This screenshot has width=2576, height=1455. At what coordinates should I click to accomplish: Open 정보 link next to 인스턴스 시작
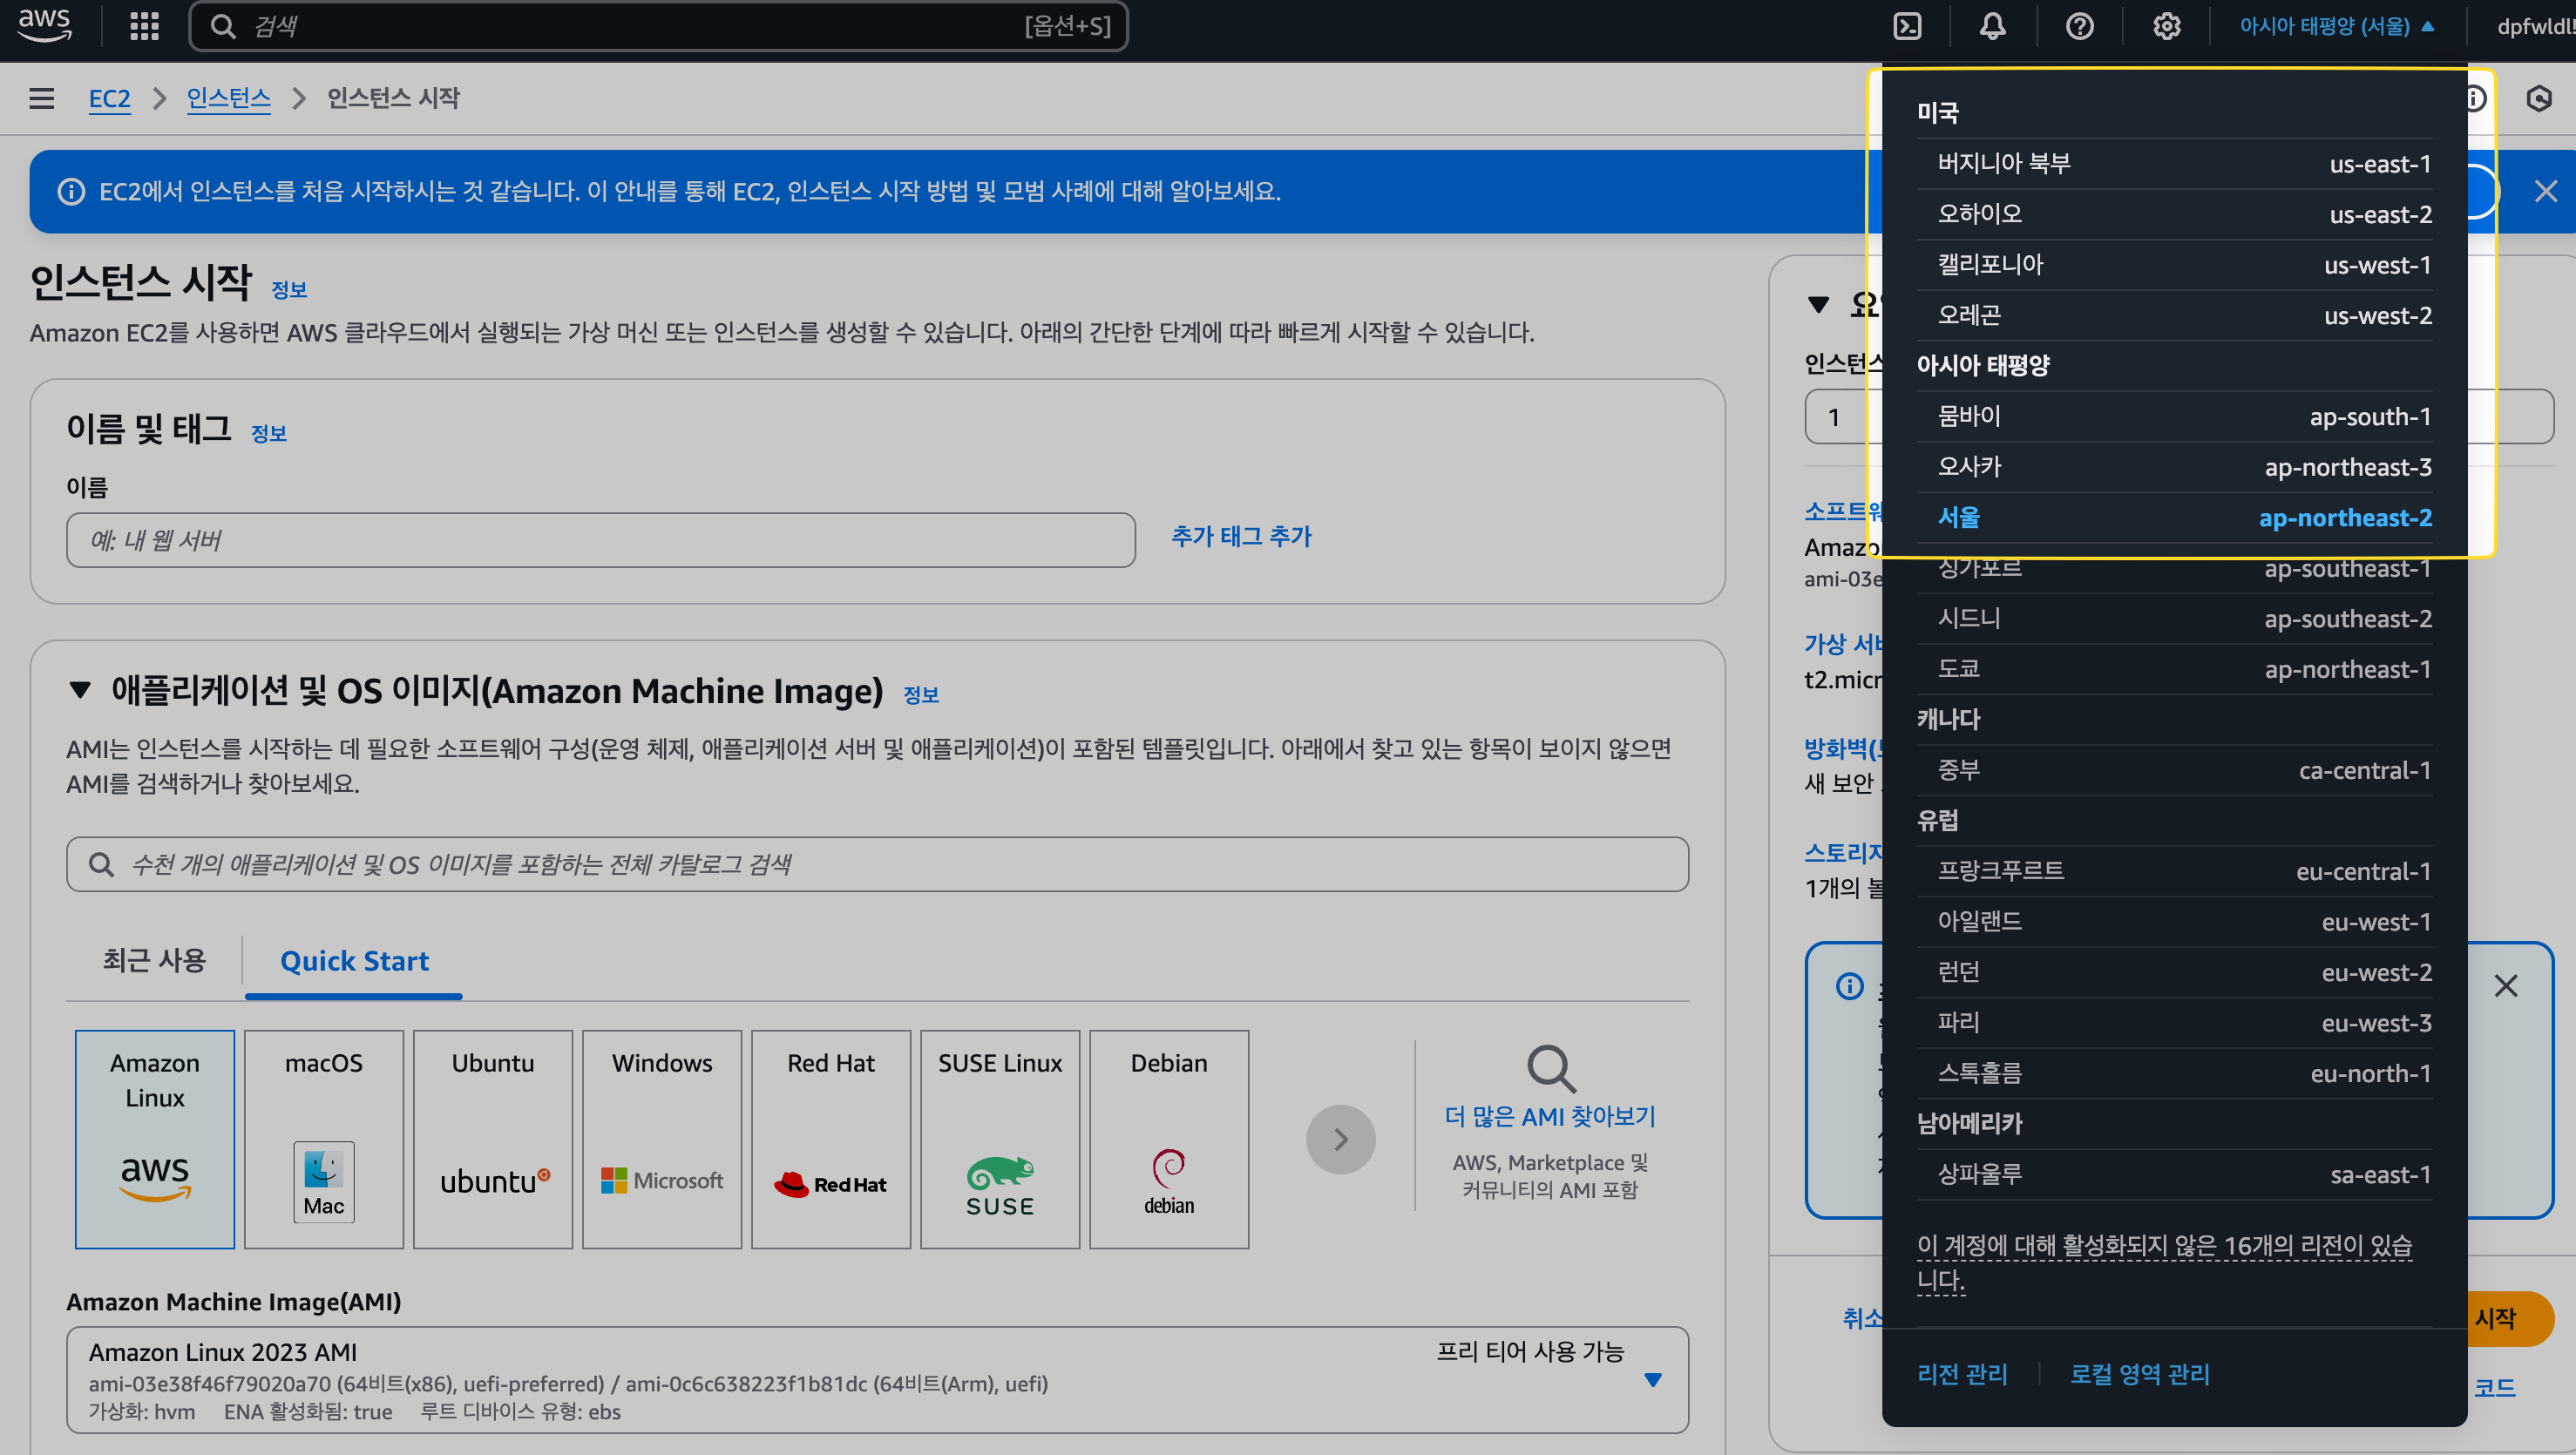[289, 290]
